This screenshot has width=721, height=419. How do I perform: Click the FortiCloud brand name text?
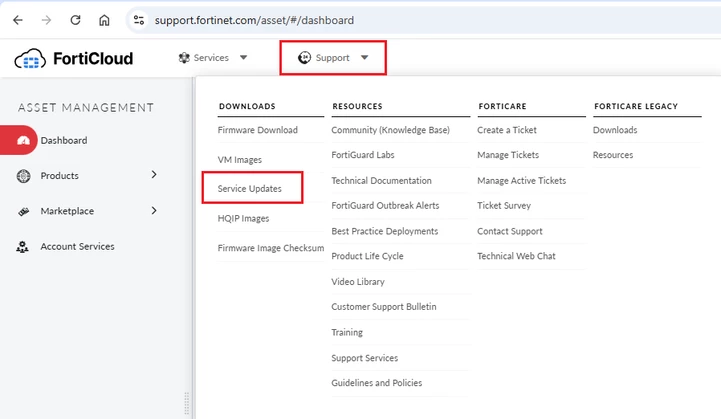93,58
